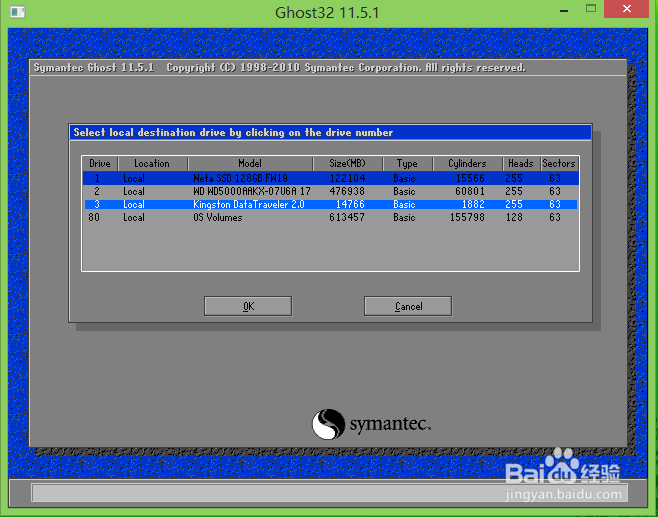Click the 122104 size value

[x=347, y=178]
